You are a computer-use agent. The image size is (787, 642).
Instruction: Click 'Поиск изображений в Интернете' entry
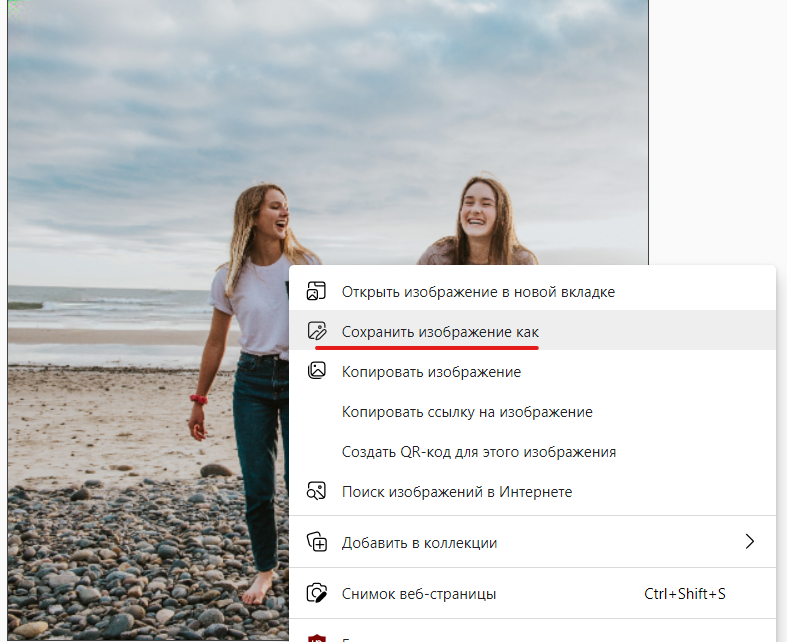point(533,491)
